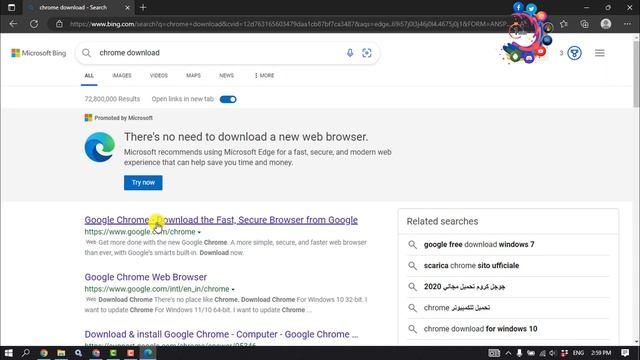Open visual search camera icon

(x=367, y=53)
